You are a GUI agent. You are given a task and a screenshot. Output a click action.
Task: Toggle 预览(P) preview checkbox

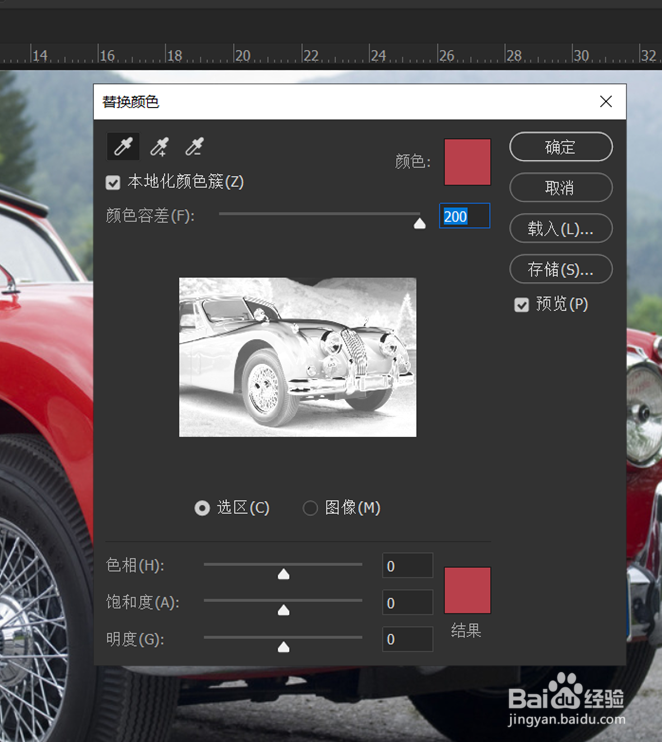[521, 305]
